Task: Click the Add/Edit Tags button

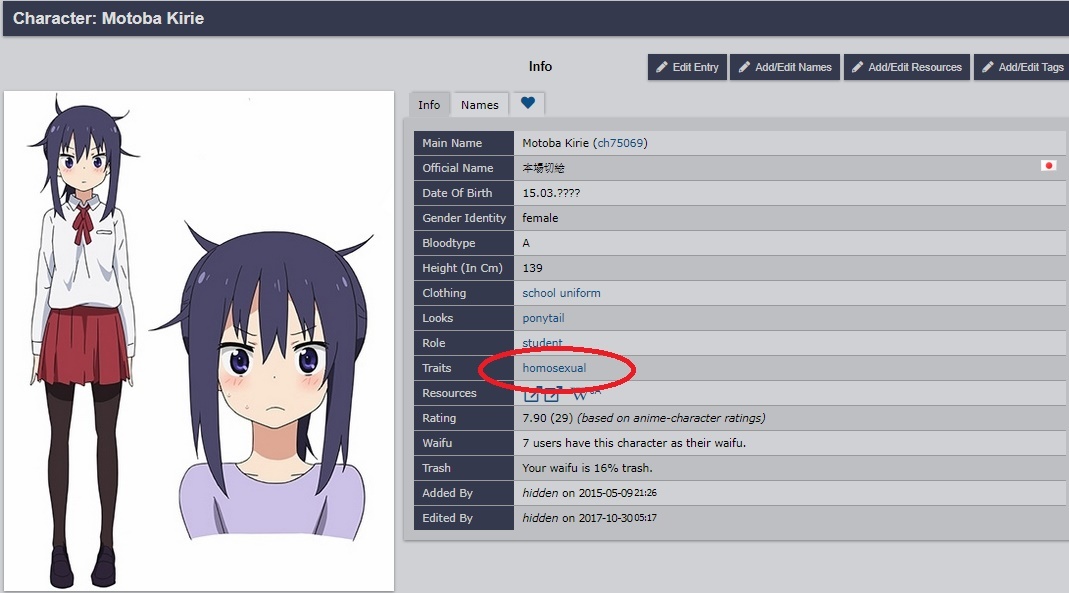Action: tap(1021, 67)
